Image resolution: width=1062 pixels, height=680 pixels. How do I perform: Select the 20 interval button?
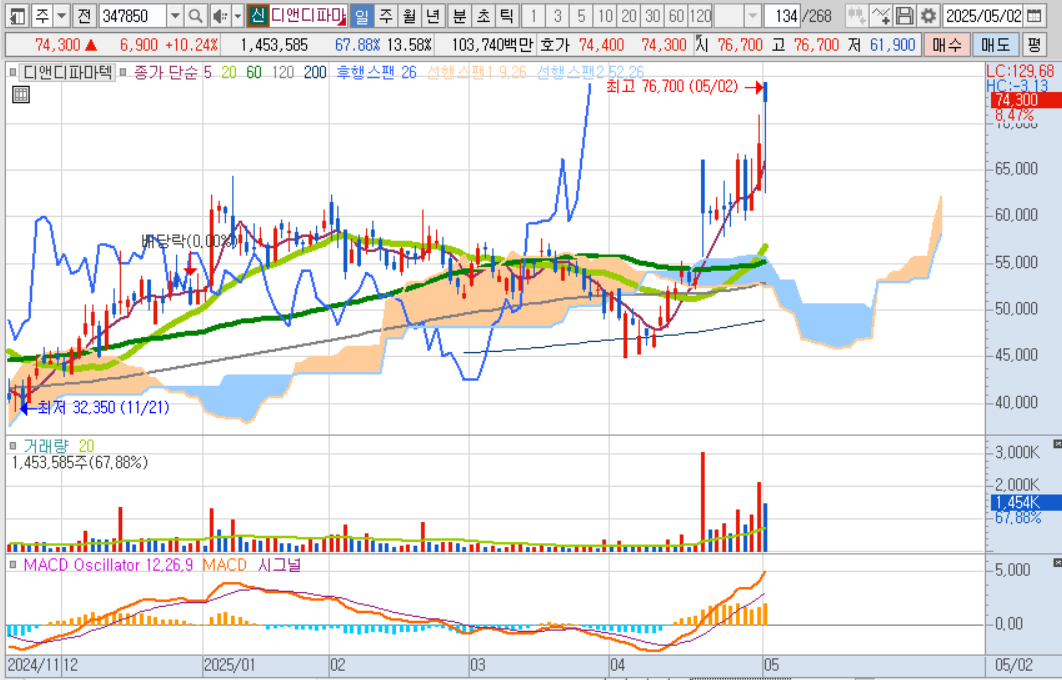point(629,16)
